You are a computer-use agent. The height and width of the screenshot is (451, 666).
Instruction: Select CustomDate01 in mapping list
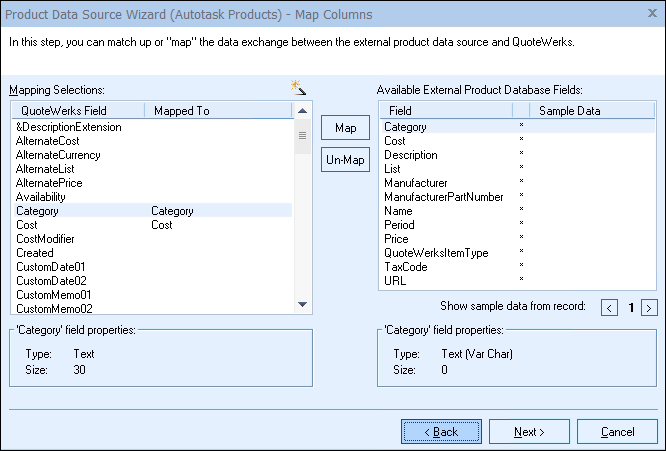[51, 268]
